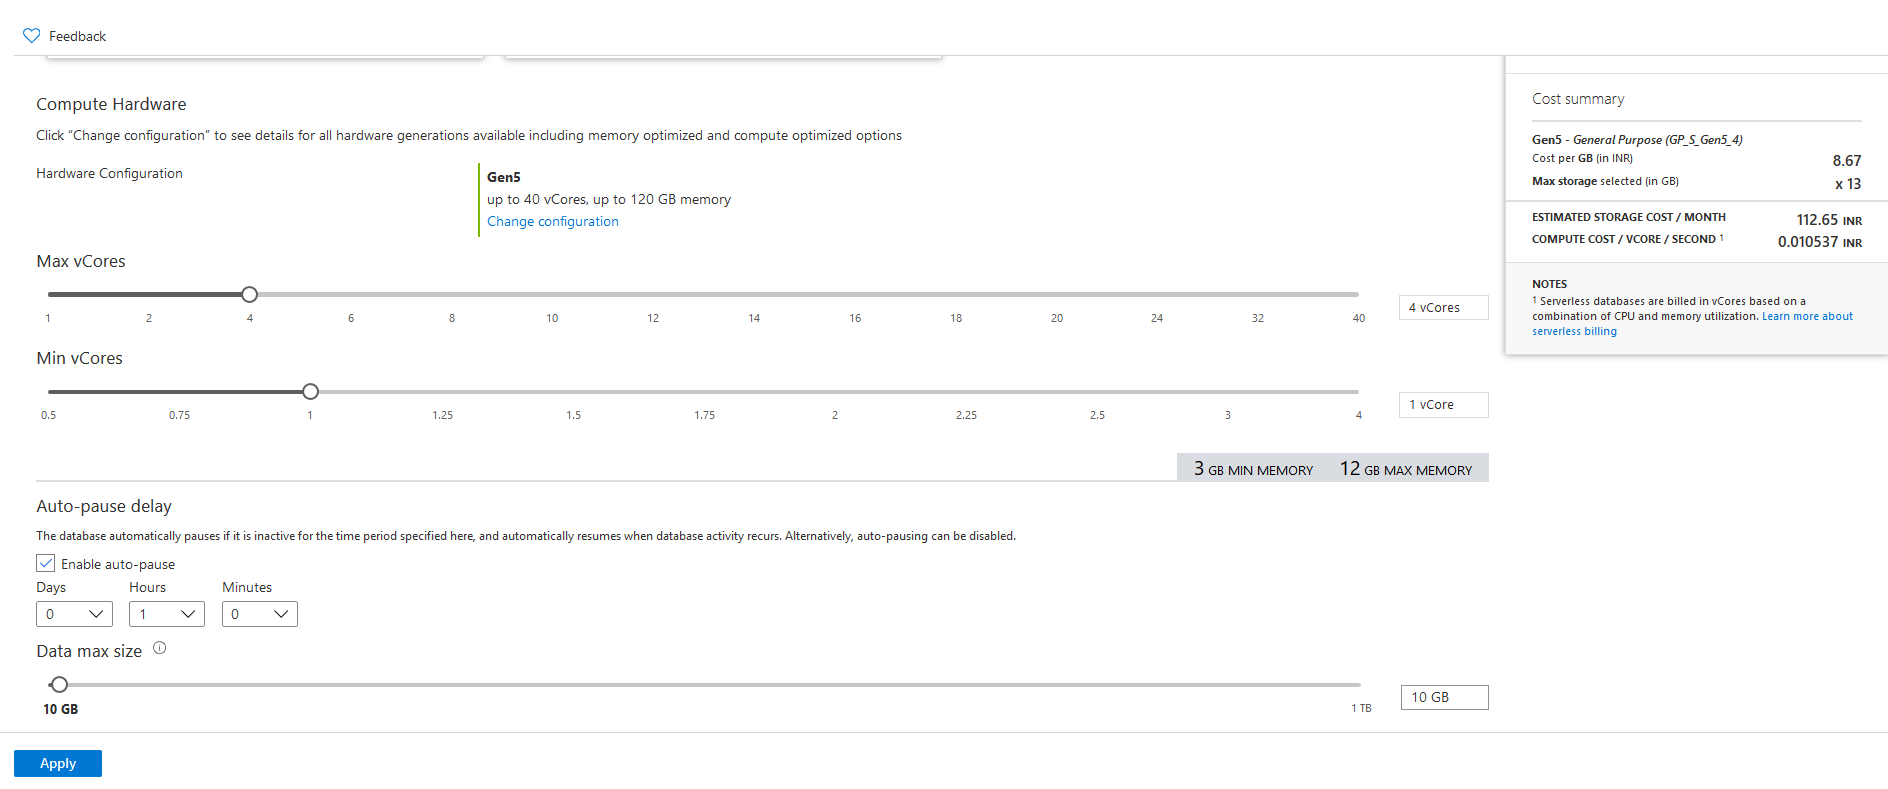Click the Max vCores slider handle
The width and height of the screenshot is (1888, 789).
coord(250,294)
